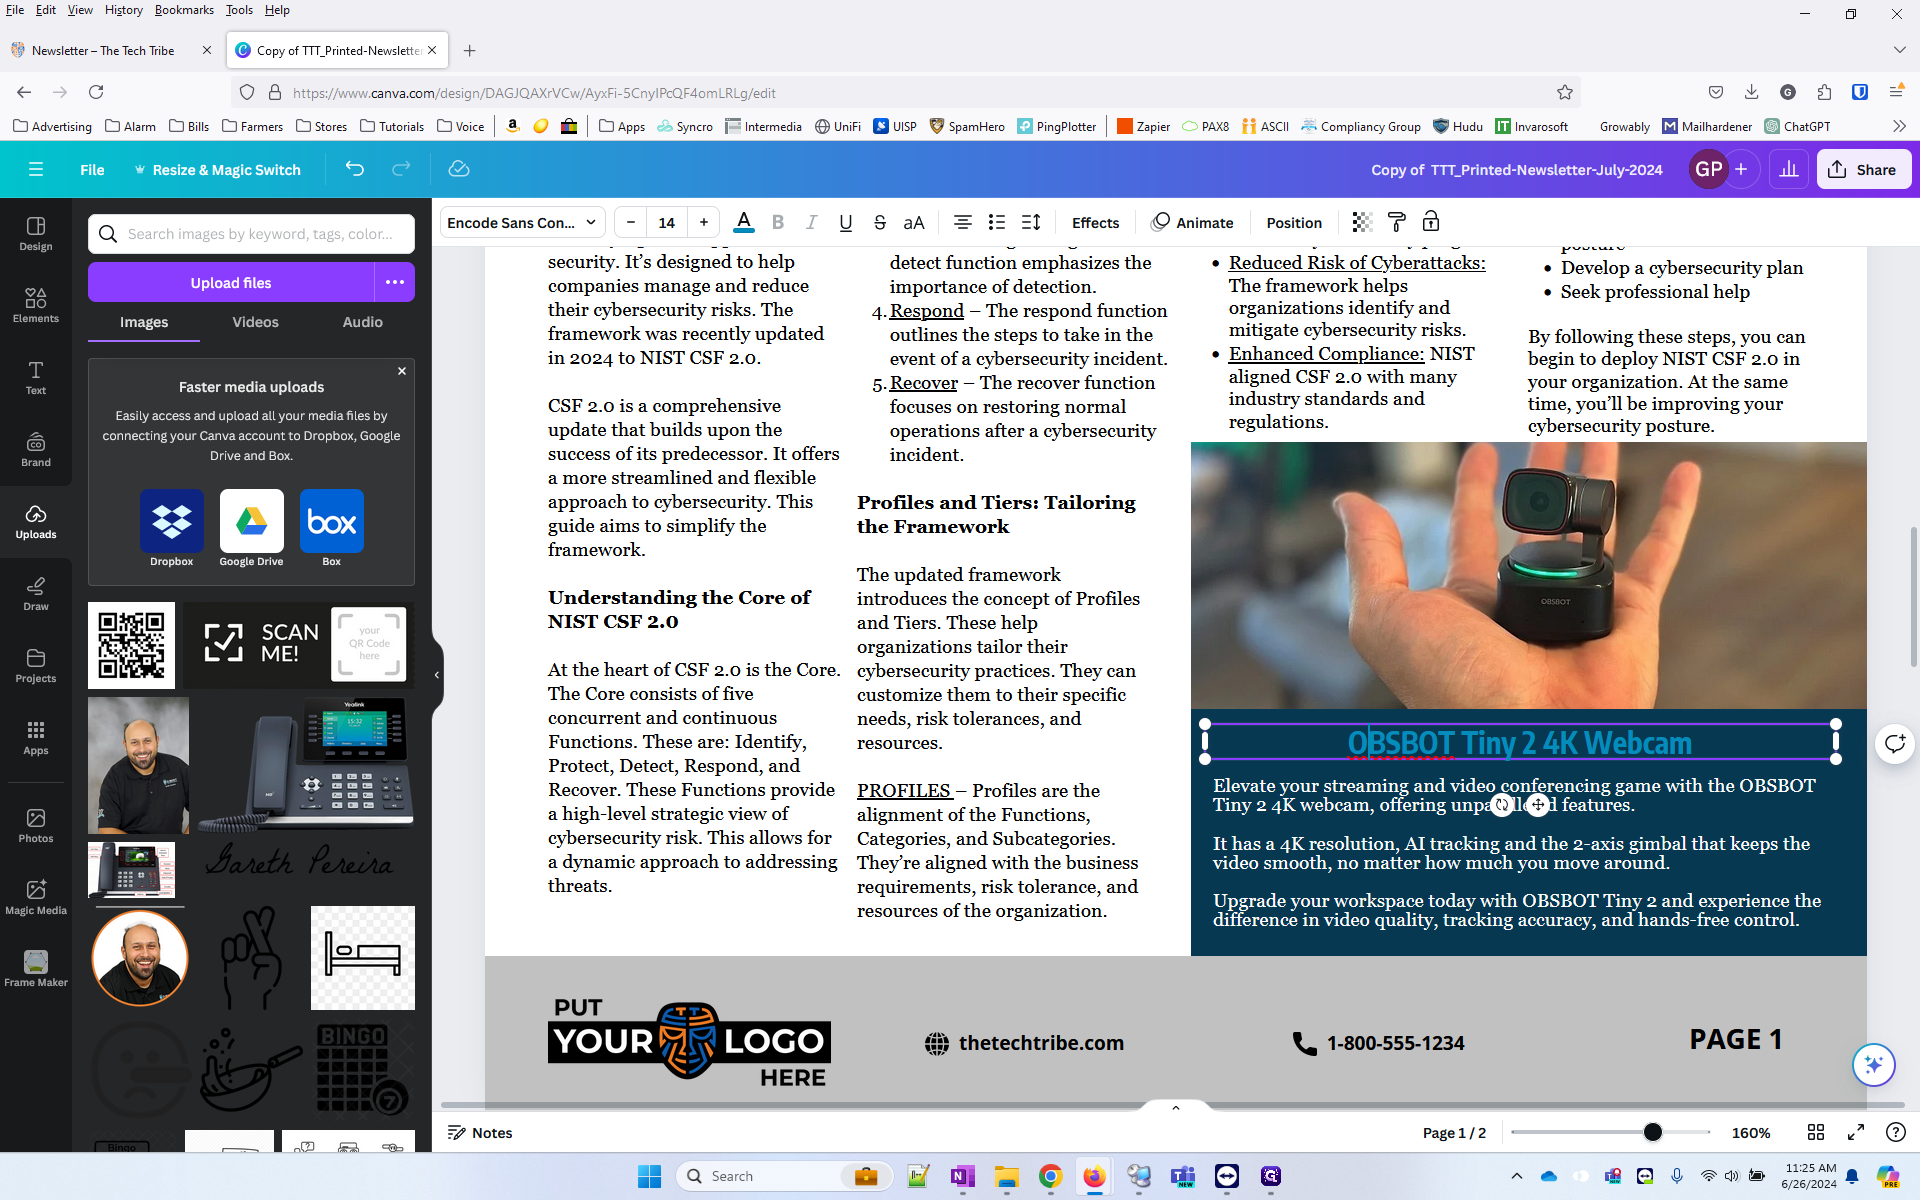Enter fullscreen presentation mode
1920x1200 pixels.
[1856, 1132]
